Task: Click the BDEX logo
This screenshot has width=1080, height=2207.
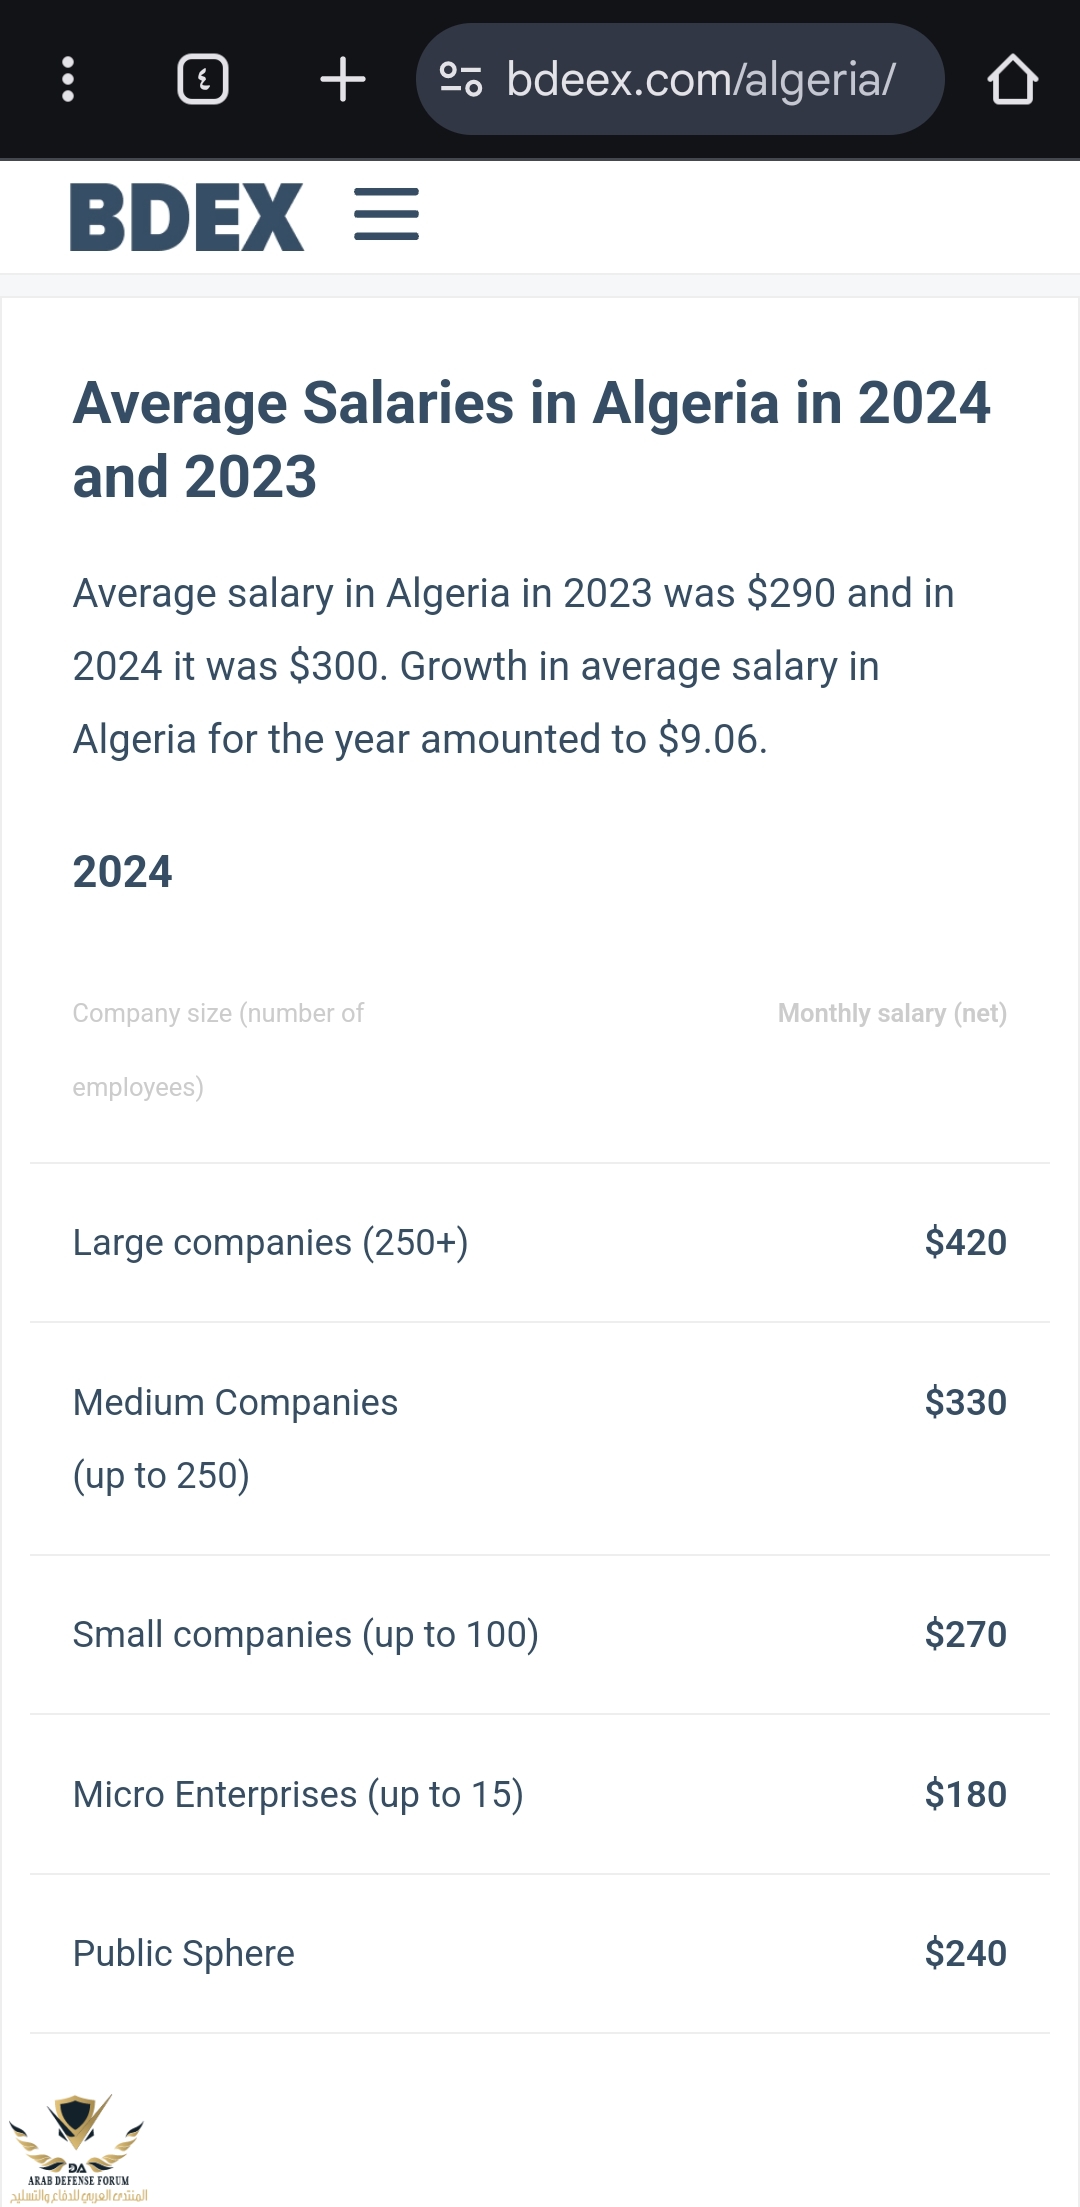Action: (x=187, y=216)
